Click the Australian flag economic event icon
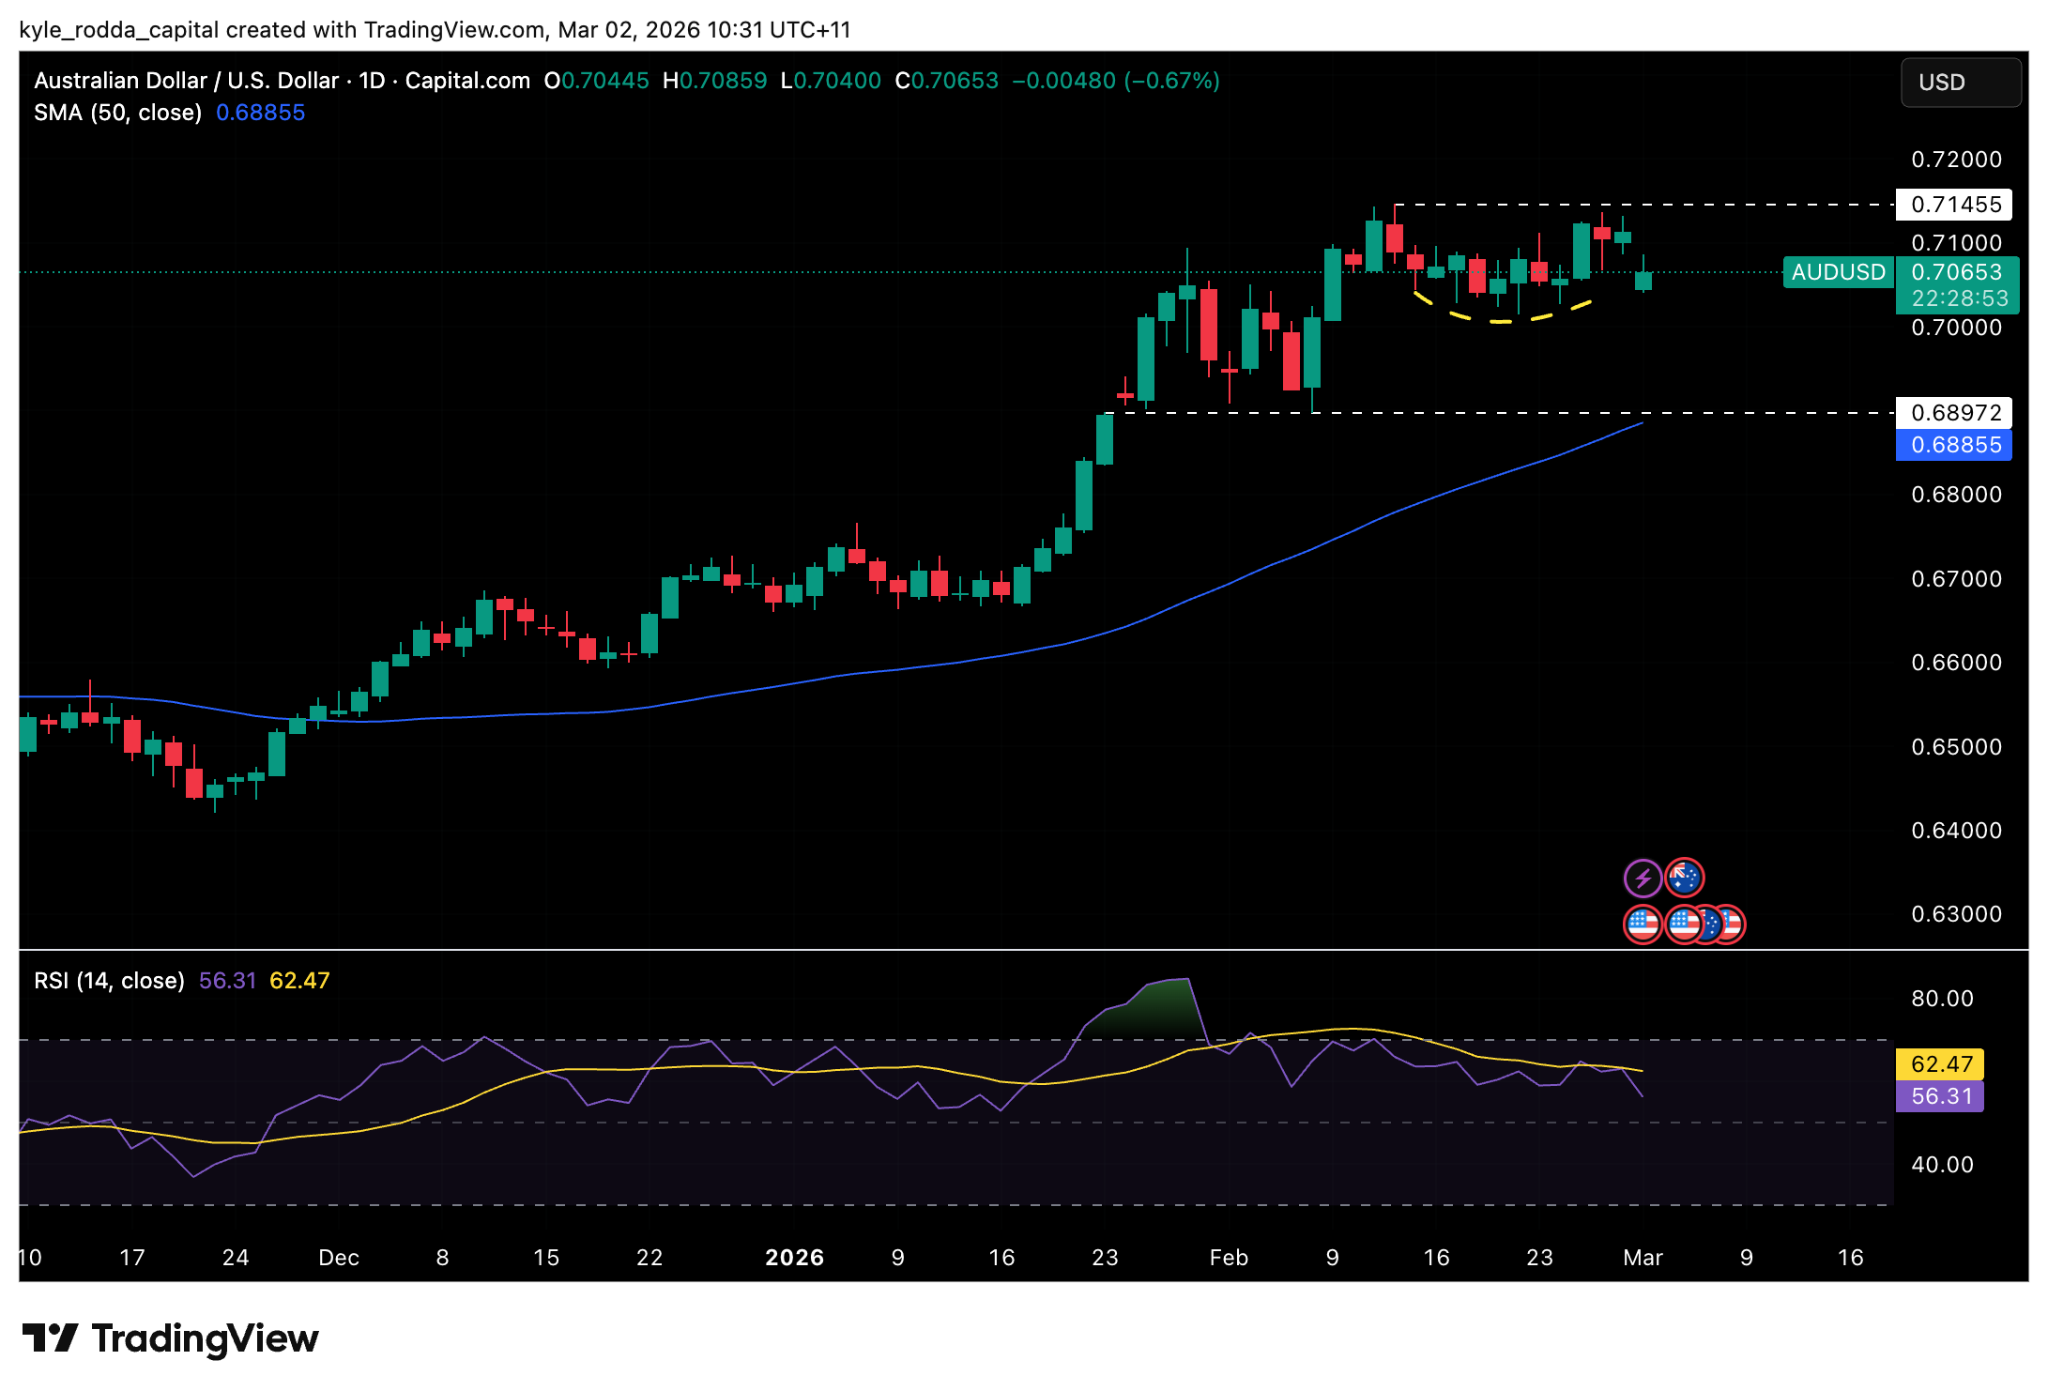This screenshot has width=2048, height=1395. coord(1684,878)
